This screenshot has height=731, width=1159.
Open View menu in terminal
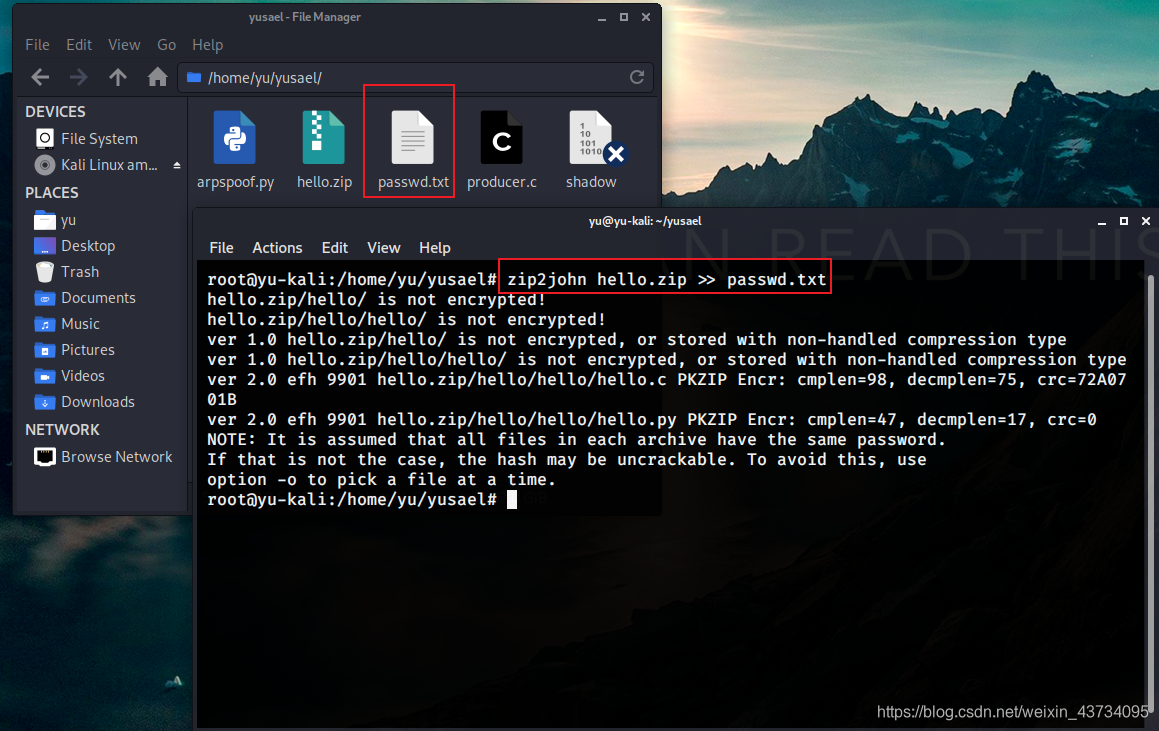384,248
